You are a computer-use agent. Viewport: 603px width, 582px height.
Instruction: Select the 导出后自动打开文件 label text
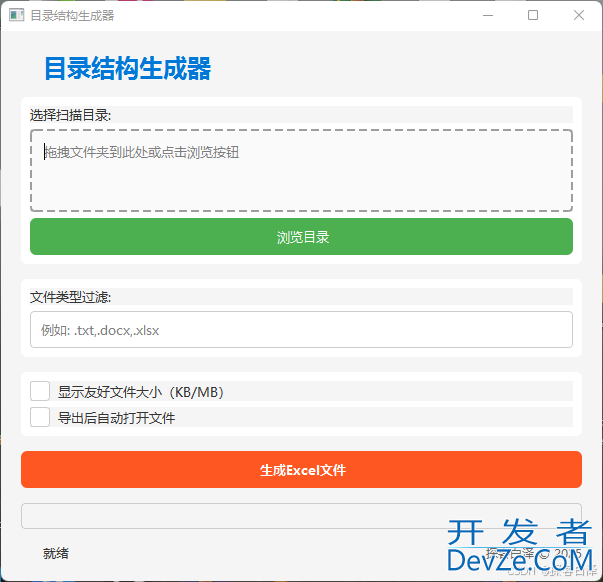tap(116, 418)
